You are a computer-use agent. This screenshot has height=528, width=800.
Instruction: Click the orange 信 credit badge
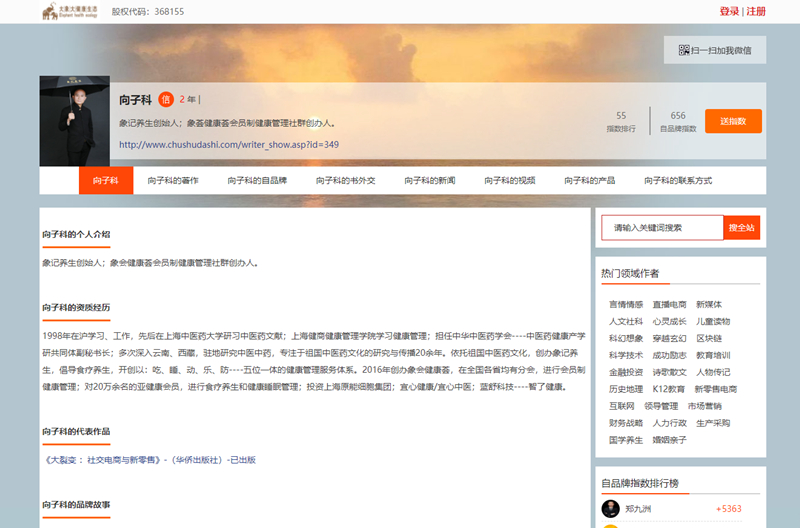(x=166, y=100)
